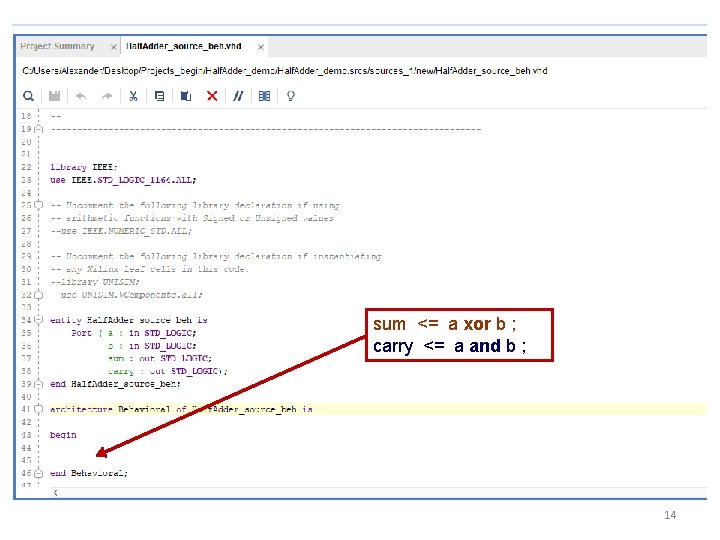The height and width of the screenshot is (540, 720).
Task: Click '--use IEEE.NUMERIC_STD.ALL;' comment line
Action: point(121,231)
